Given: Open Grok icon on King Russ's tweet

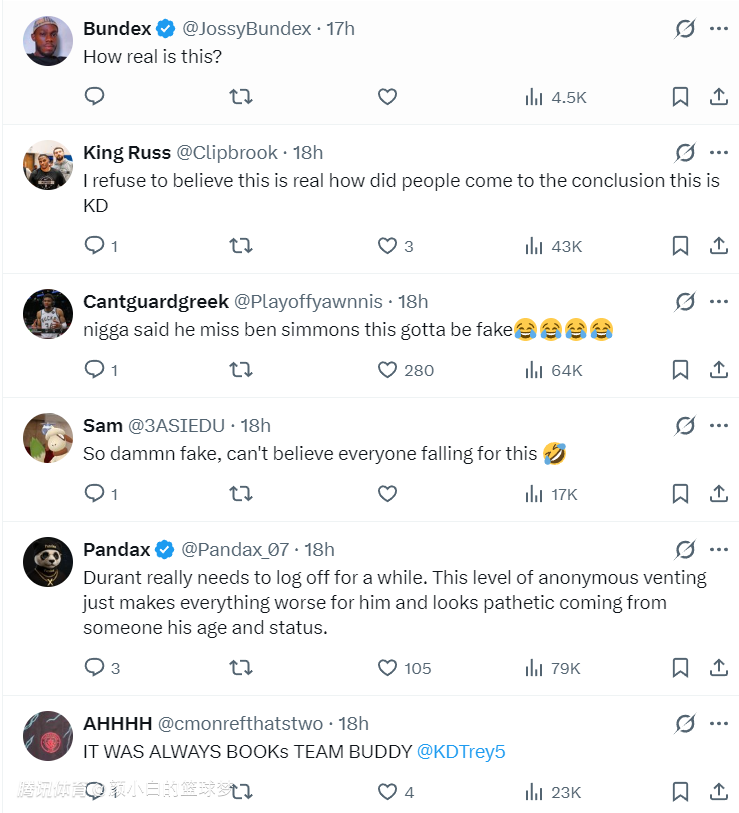Looking at the screenshot, I should (685, 153).
